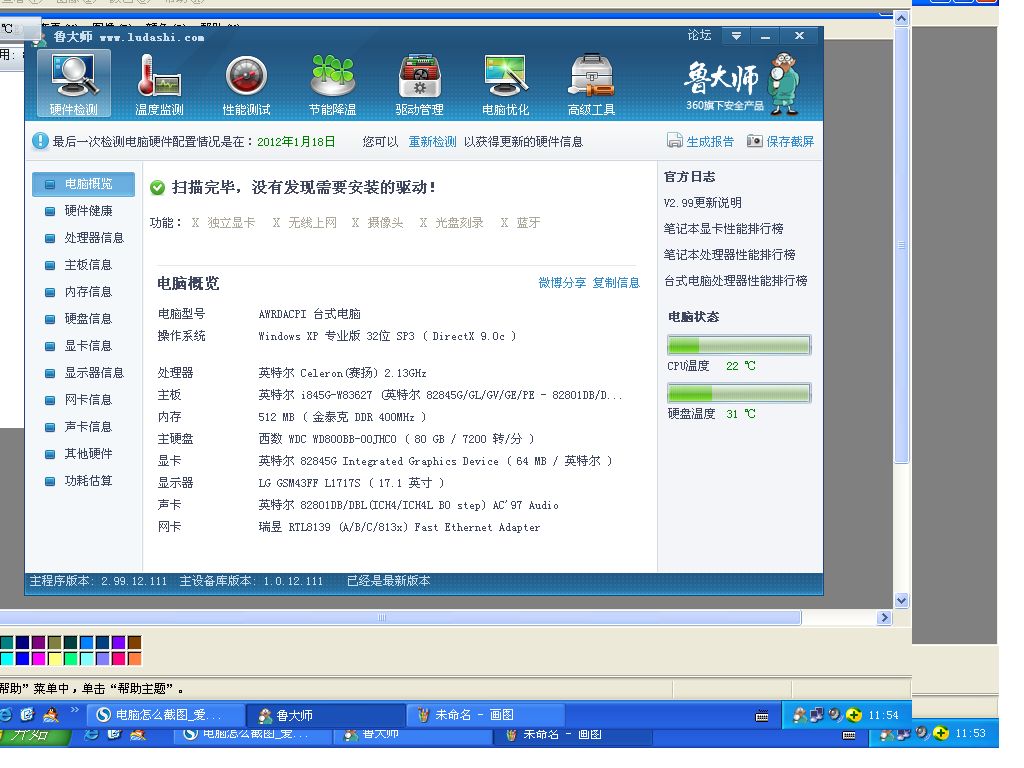The width and height of the screenshot is (1024, 768).
Task: Open the 电脑优化 PC optimization icon
Action: coord(506,84)
